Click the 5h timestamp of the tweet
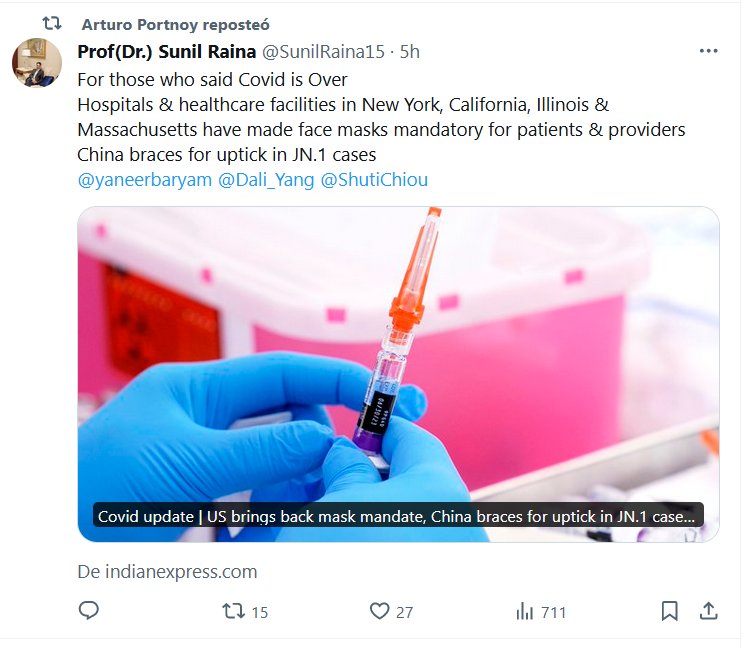The width and height of the screenshot is (754, 648). (410, 51)
